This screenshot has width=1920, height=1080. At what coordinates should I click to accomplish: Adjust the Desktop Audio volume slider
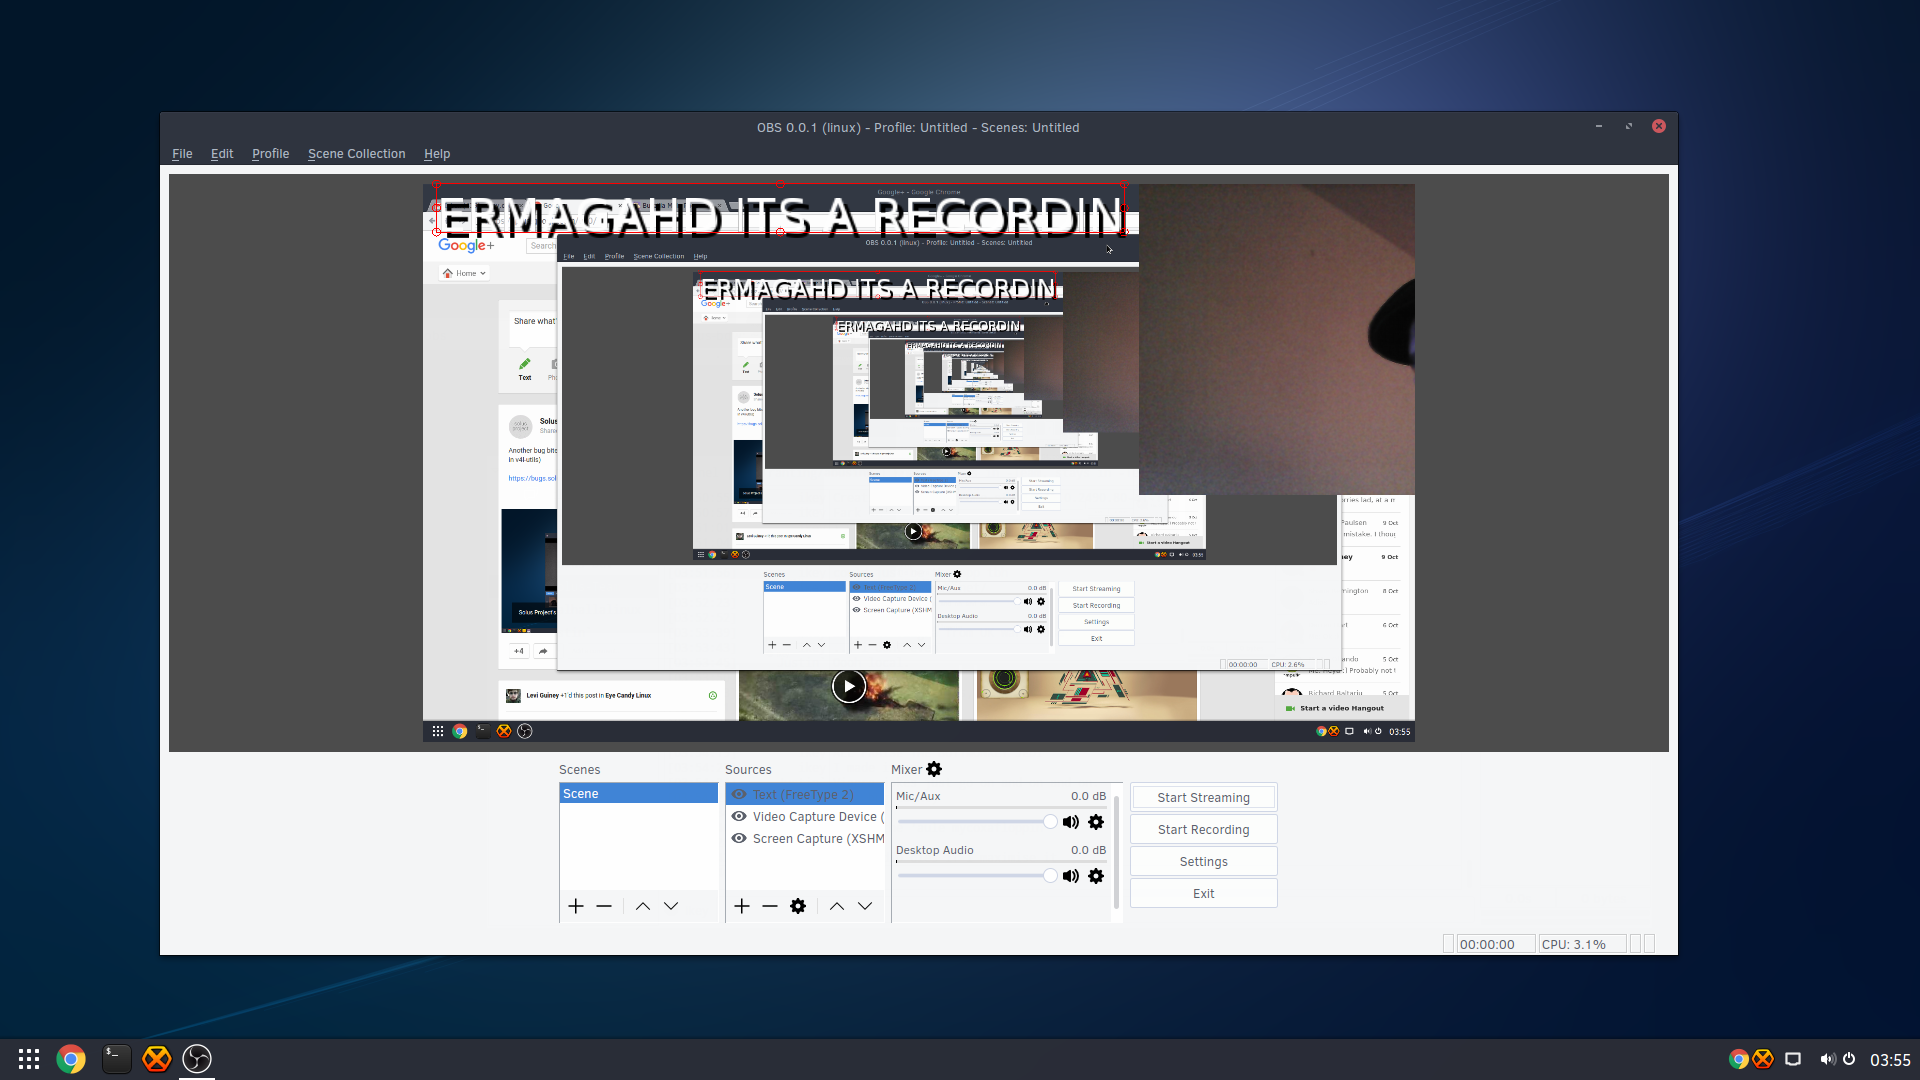977,876
